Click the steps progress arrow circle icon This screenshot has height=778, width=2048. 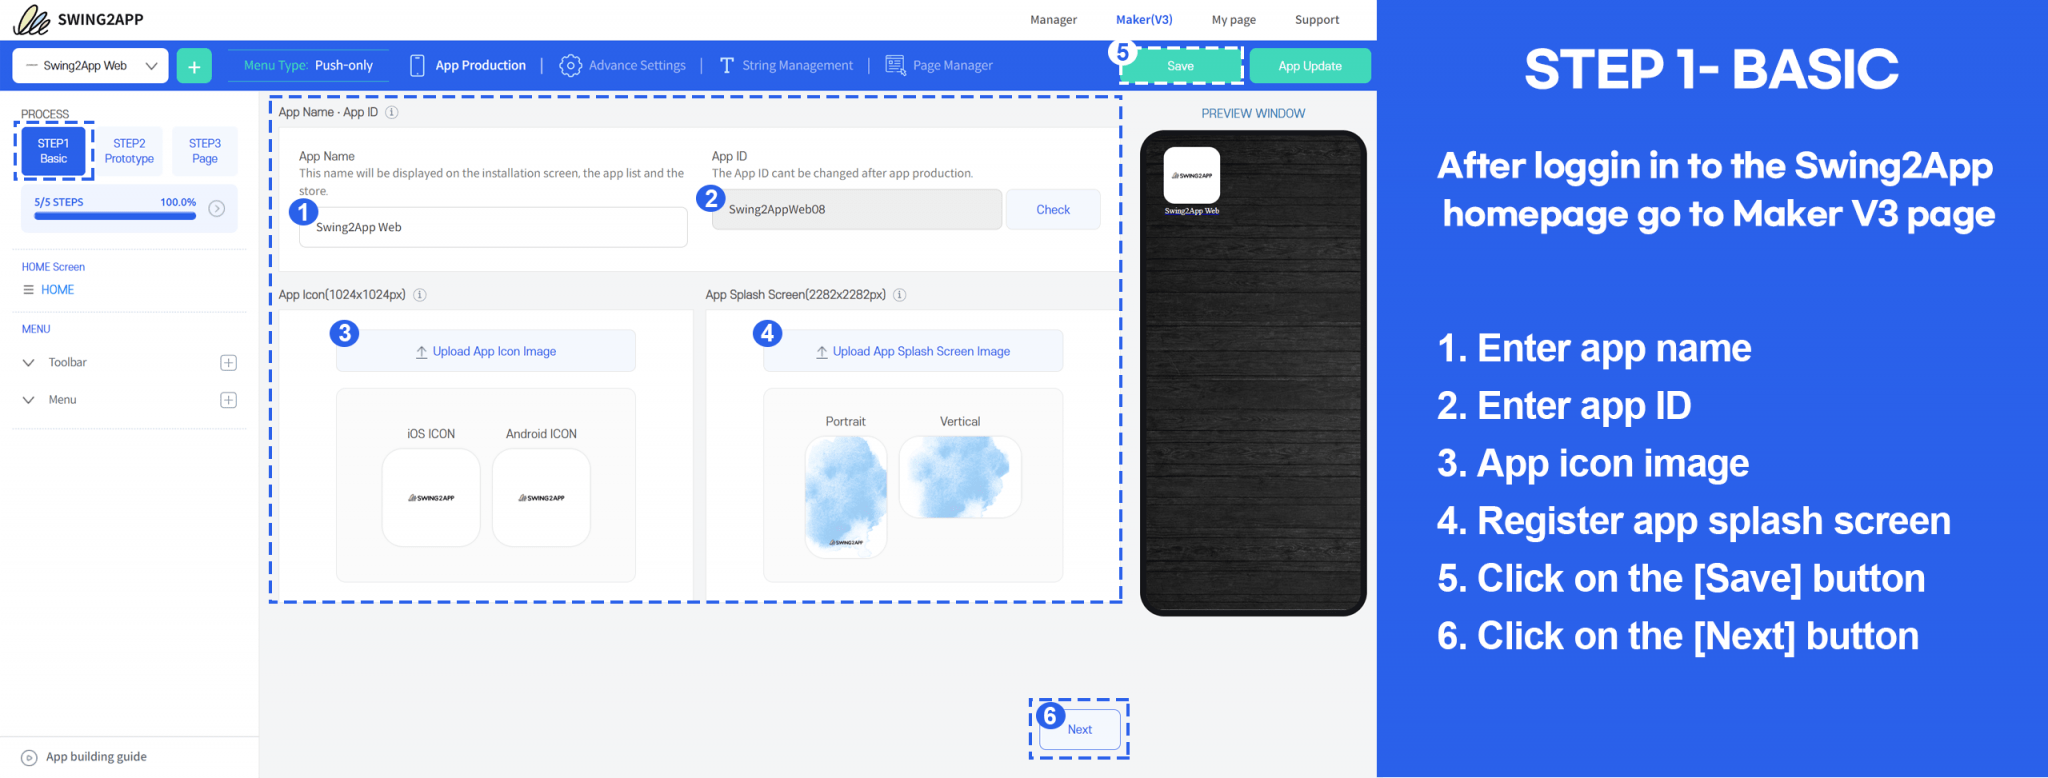pyautogui.click(x=217, y=208)
